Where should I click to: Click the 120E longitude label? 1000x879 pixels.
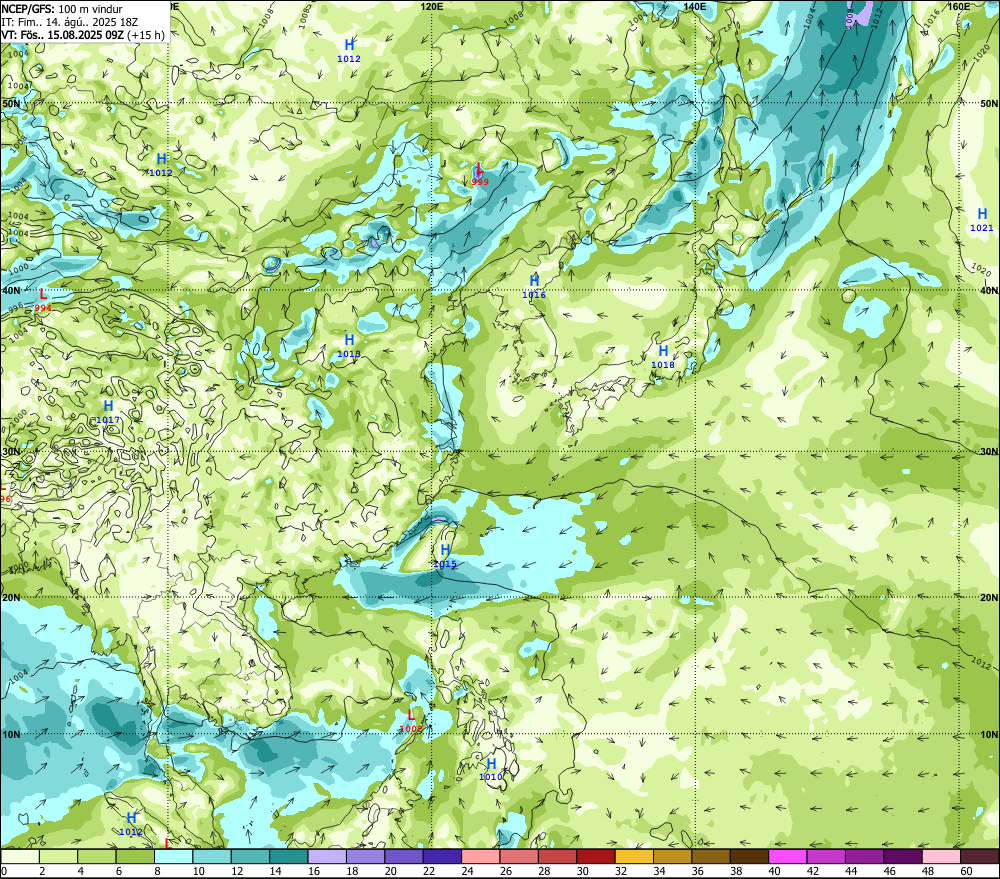coord(432,6)
